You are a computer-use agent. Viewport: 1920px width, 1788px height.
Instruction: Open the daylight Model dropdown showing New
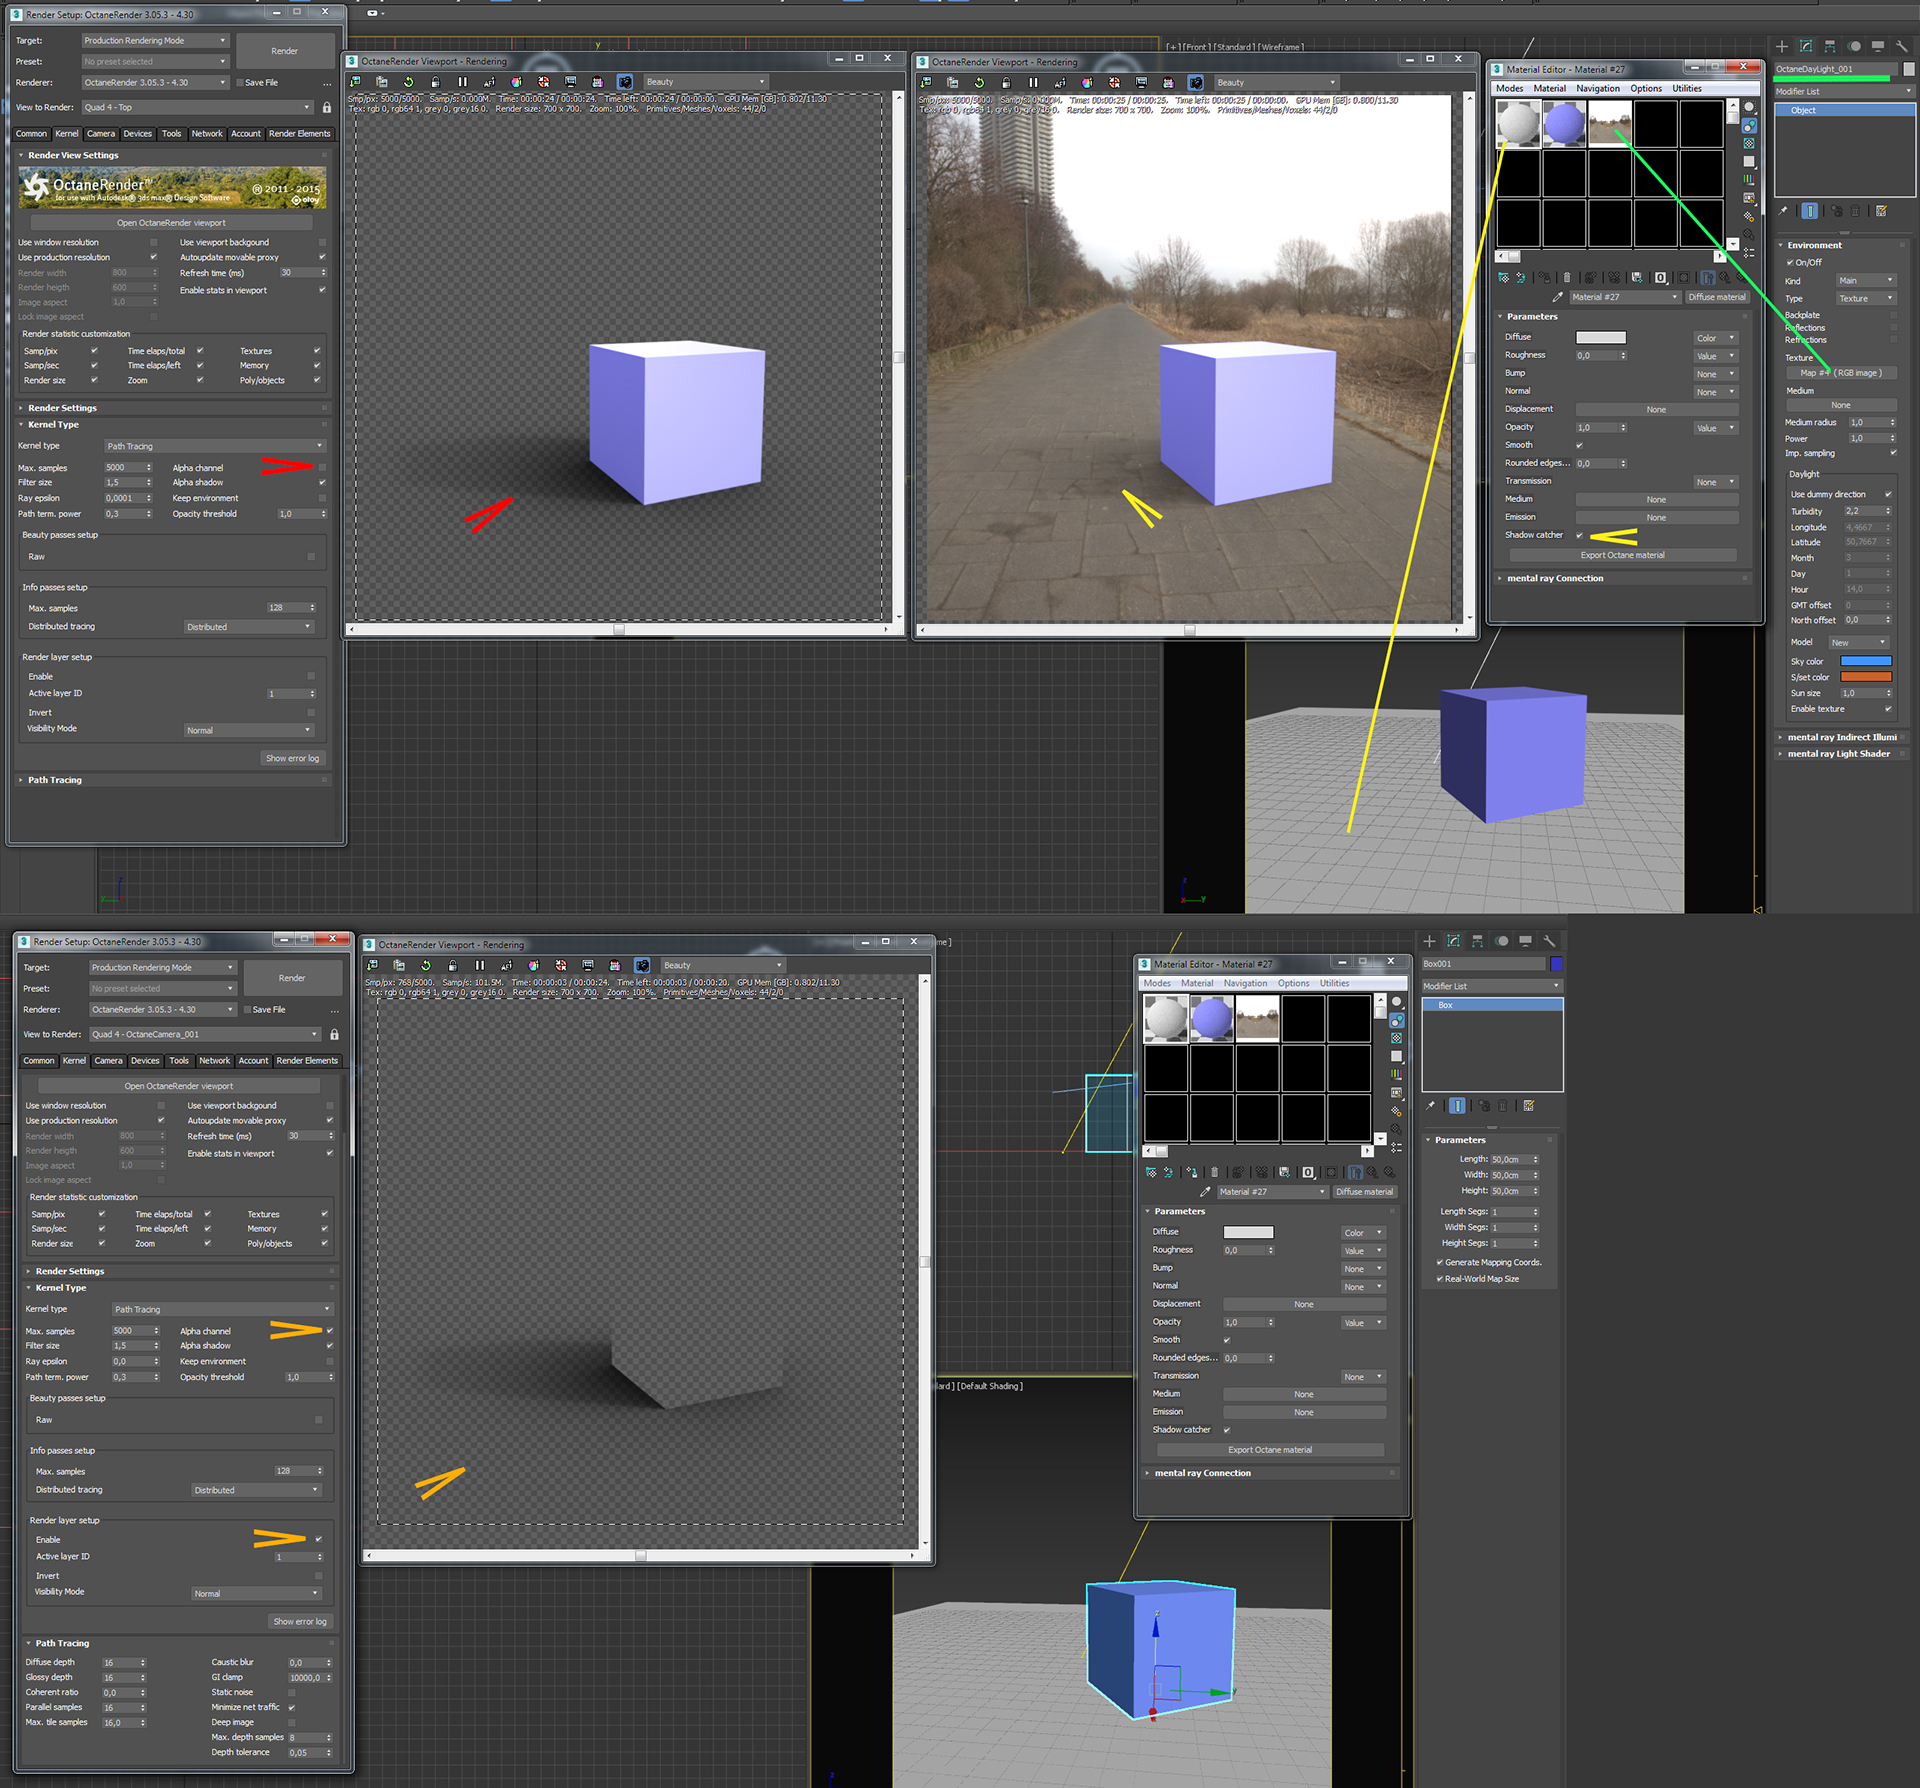(1858, 642)
